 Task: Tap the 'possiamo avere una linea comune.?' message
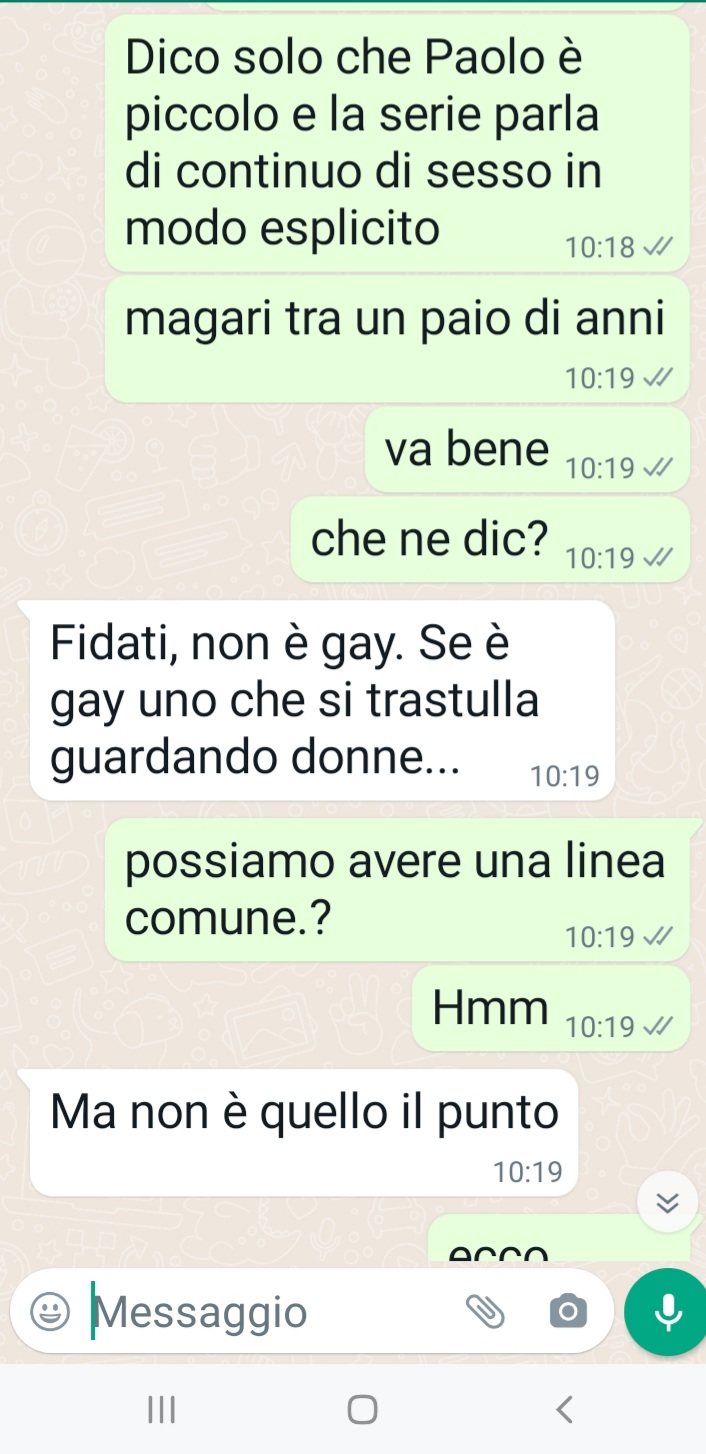tap(397, 889)
